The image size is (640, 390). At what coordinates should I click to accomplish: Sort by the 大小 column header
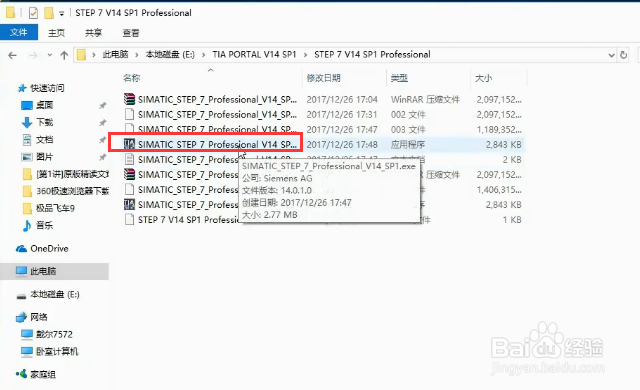483,78
